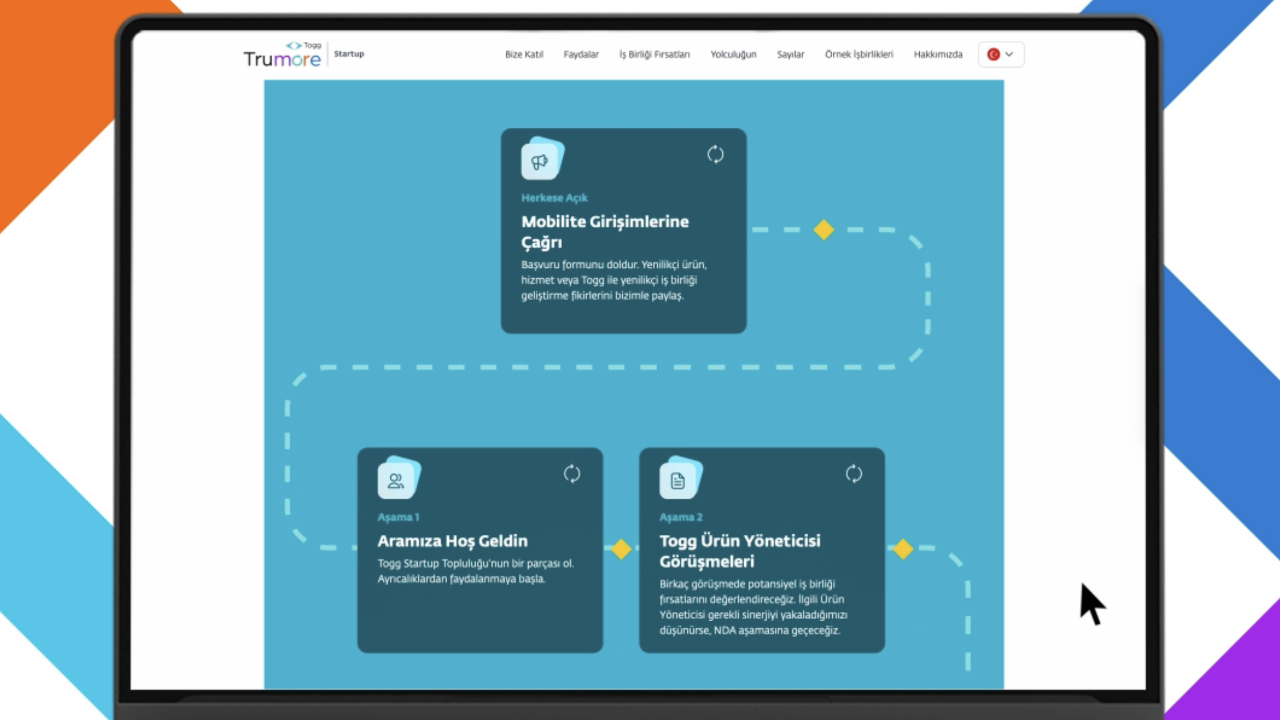Screen dimensions: 1280x720
Task: Click the Togg Startup Topluluğu'nun description text
Action: pos(476,571)
